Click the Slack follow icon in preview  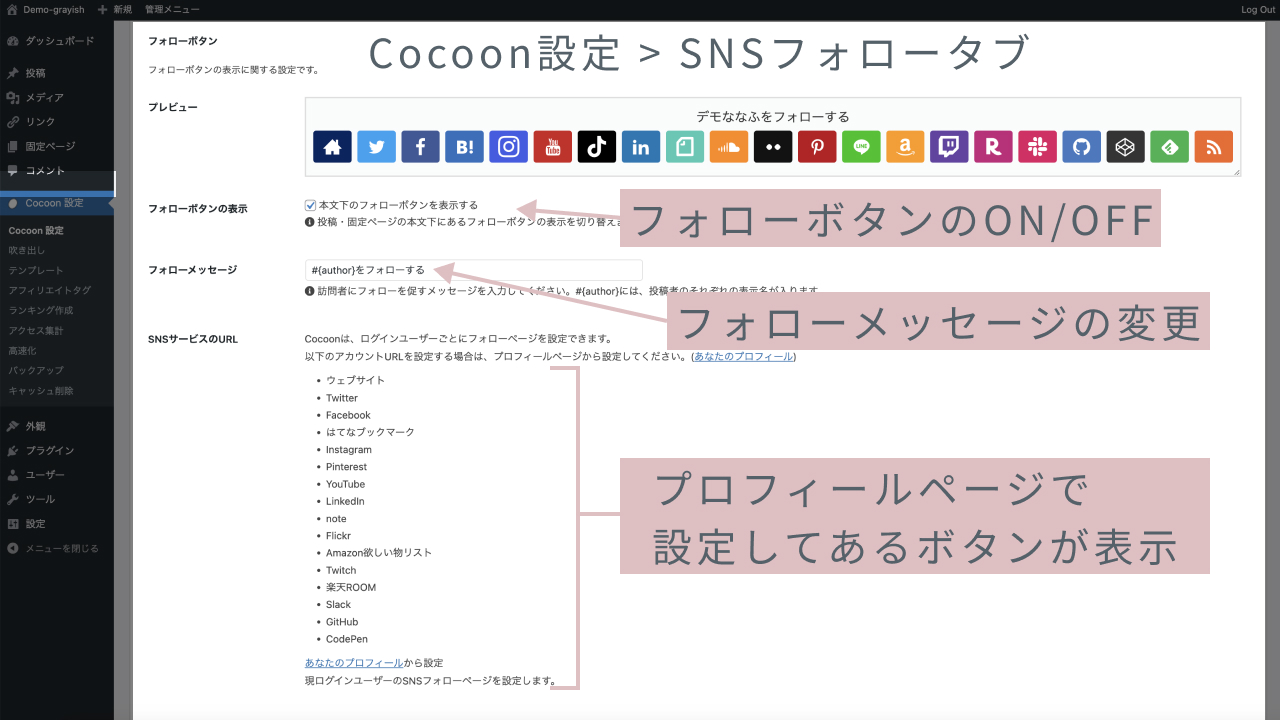(x=1037, y=147)
